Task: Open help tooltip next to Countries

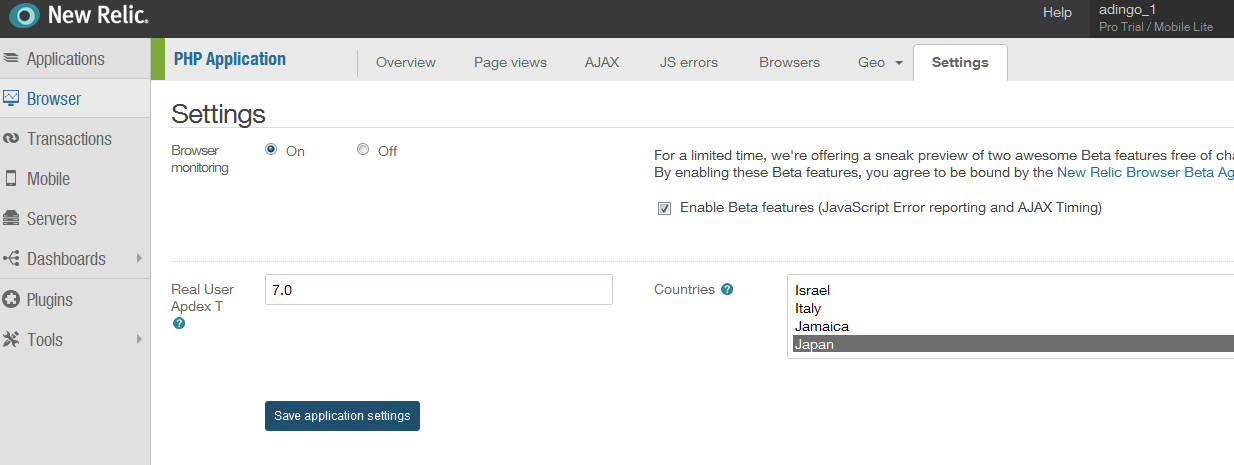Action: (727, 290)
